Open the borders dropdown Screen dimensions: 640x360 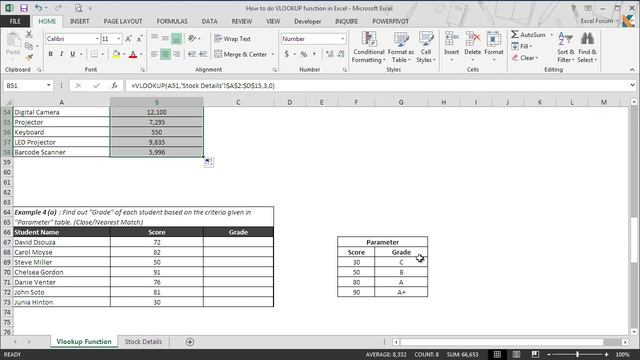(x=102, y=54)
